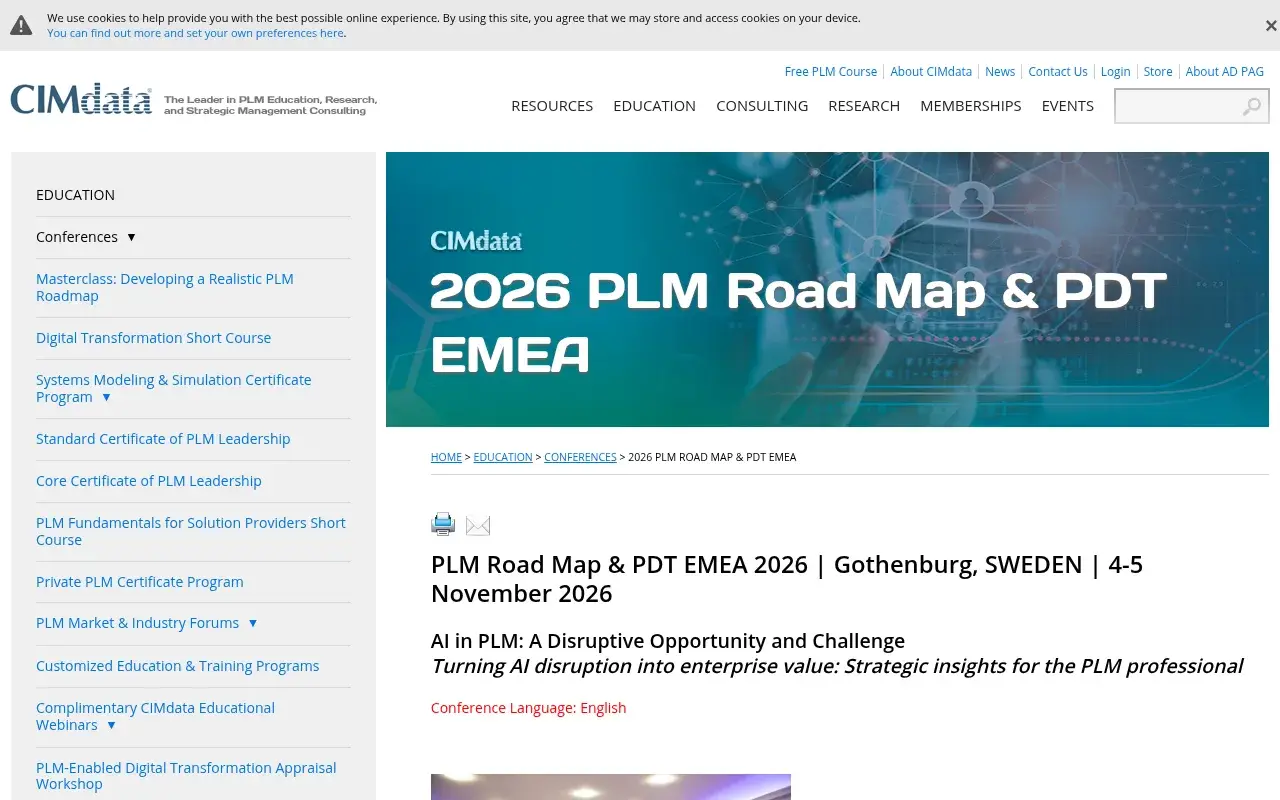Click the CIMdata logo in header
The image size is (1280, 800).
[x=81, y=99]
